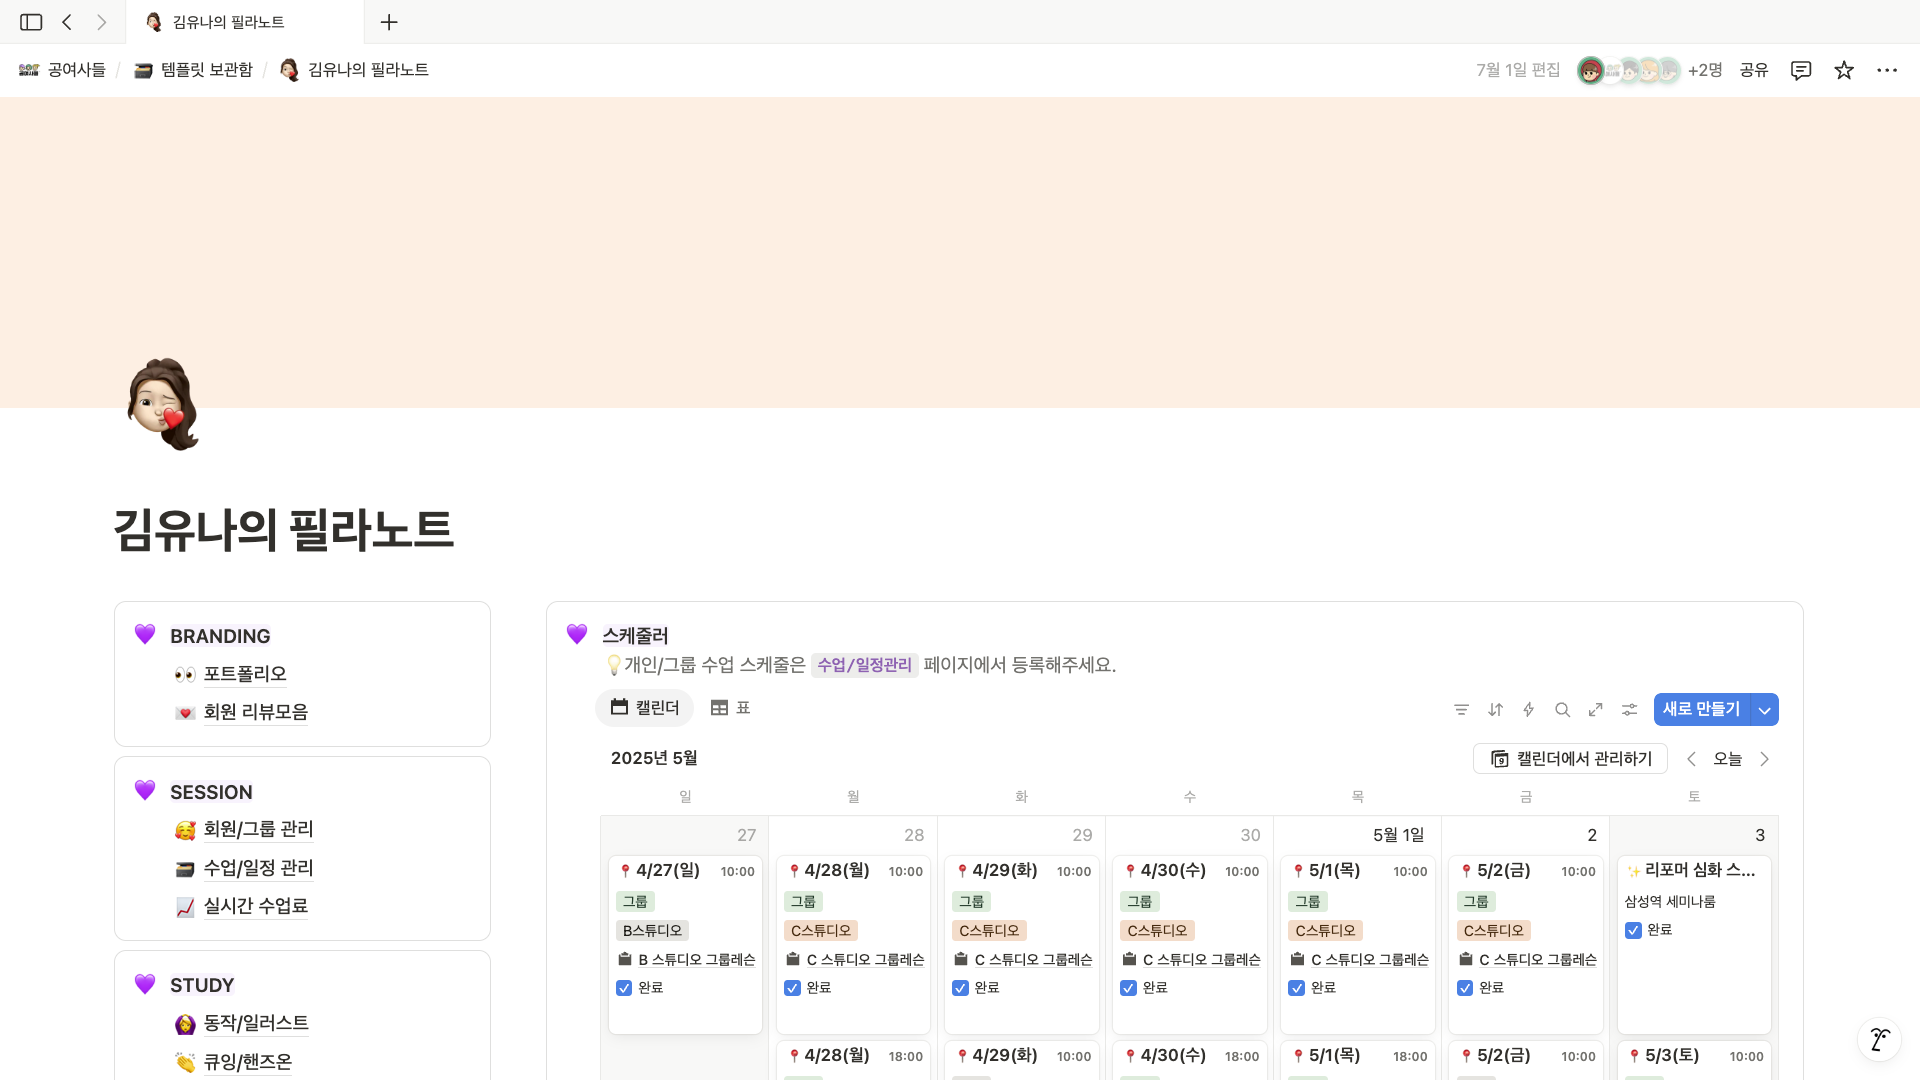The width and height of the screenshot is (1920, 1080).
Task: Select the 캘린더 view tab
Action: tap(644, 708)
